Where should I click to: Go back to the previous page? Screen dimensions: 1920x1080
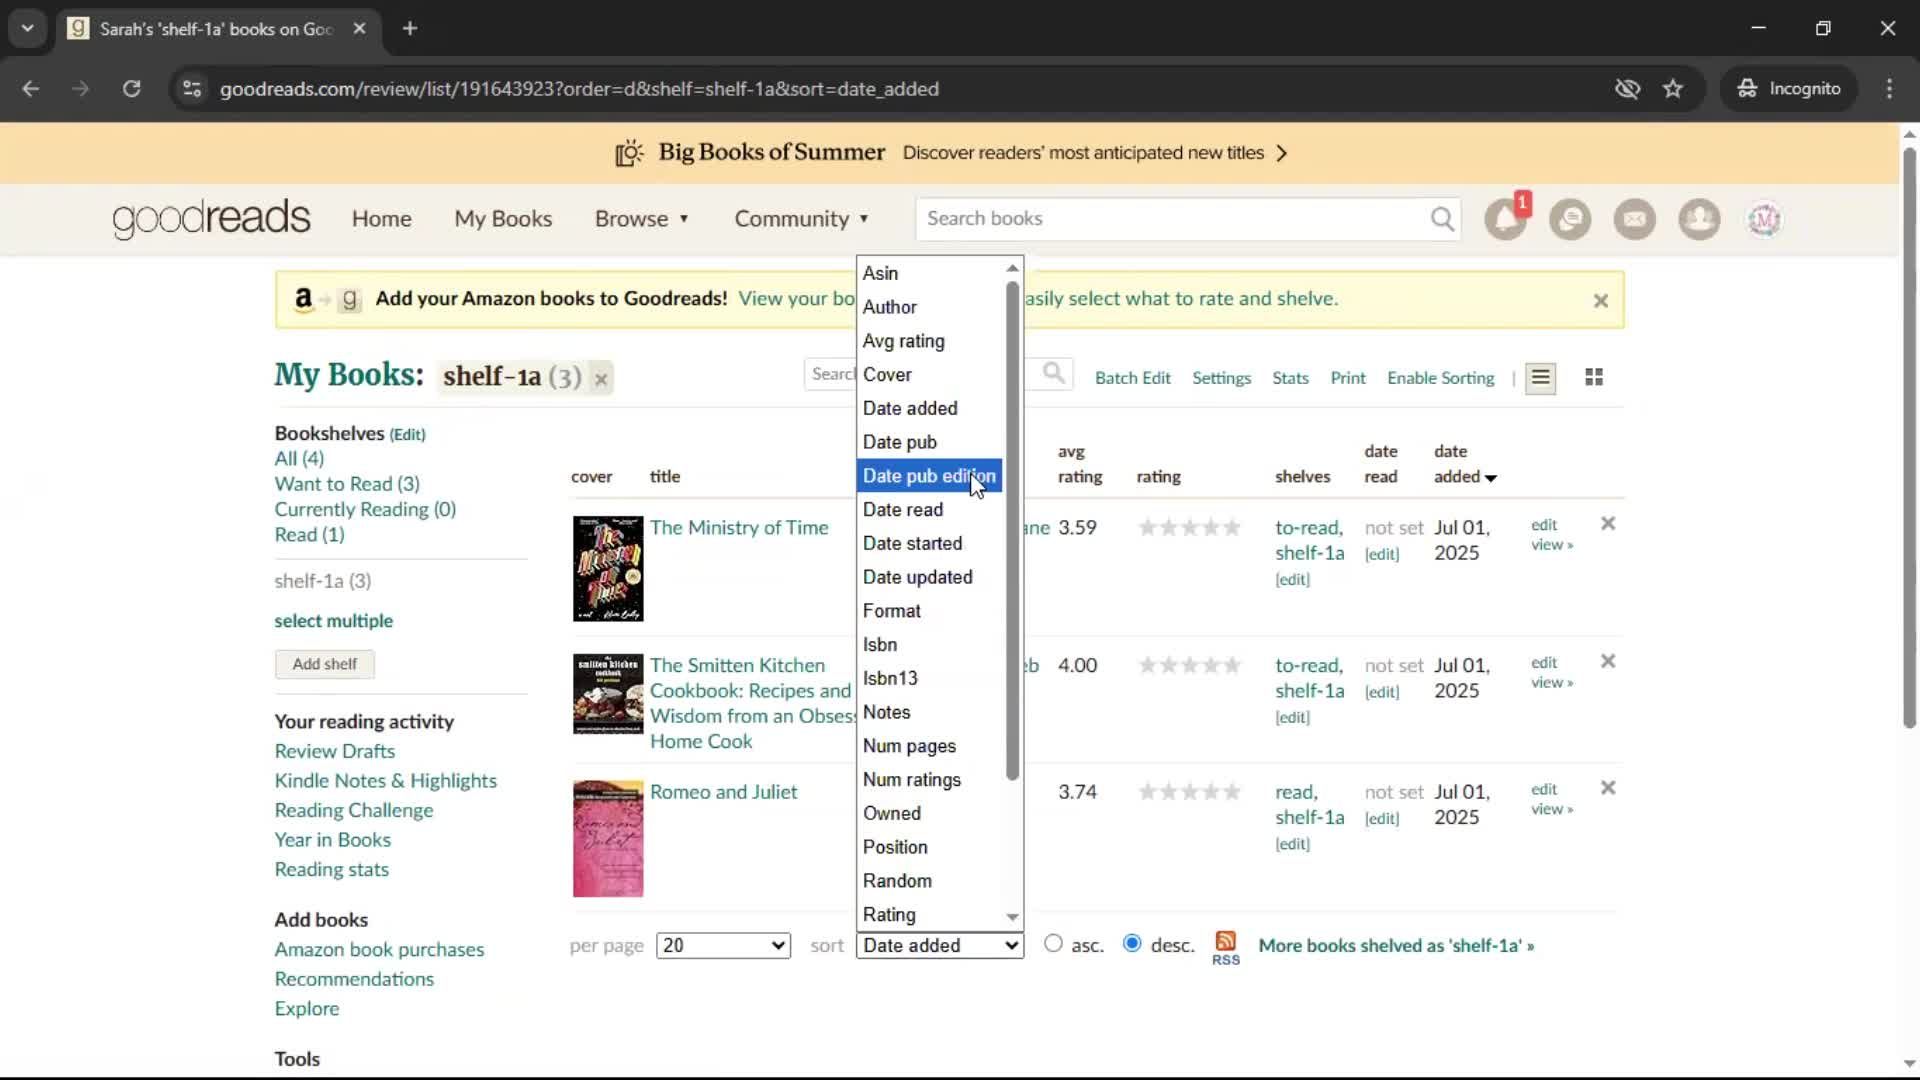[x=31, y=89]
